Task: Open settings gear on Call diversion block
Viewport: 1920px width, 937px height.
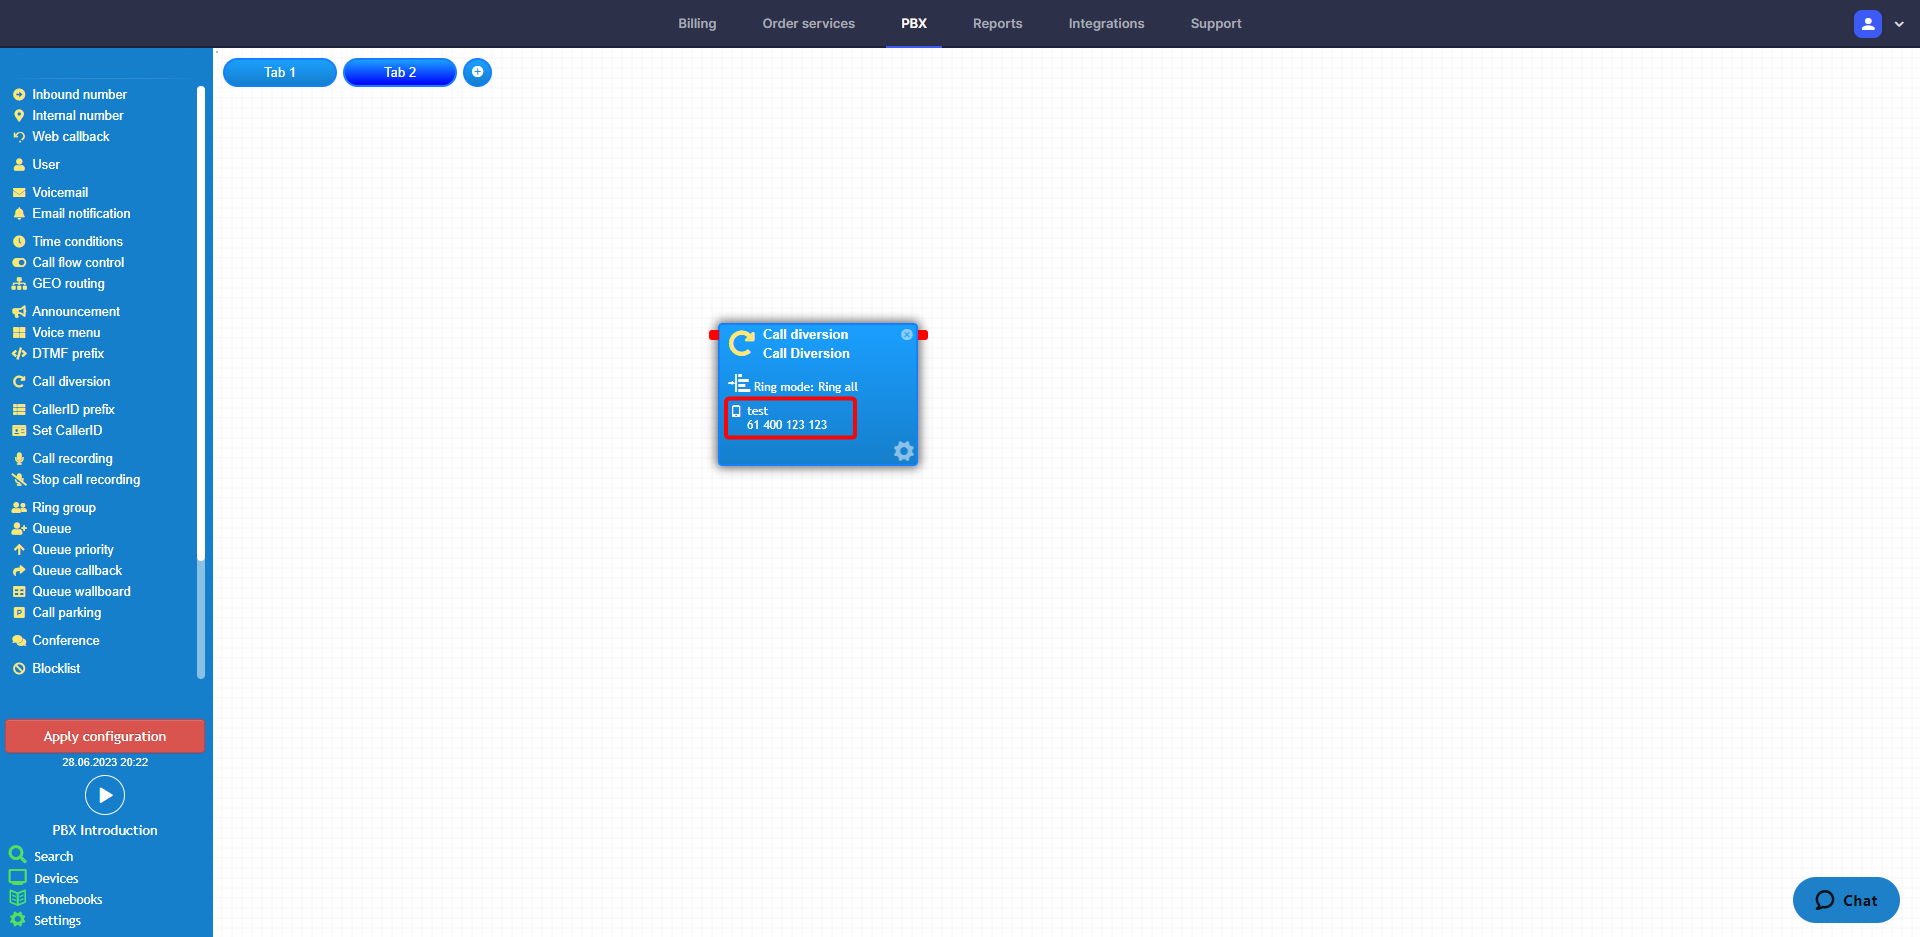Action: (x=903, y=451)
